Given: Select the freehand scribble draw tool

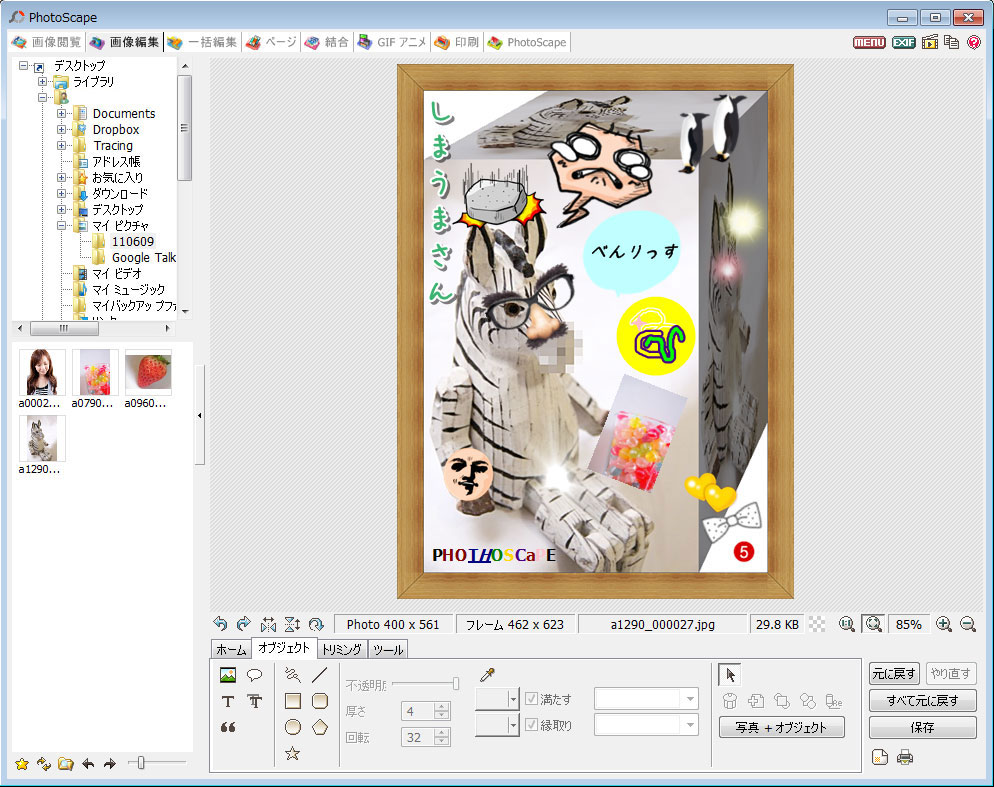Looking at the screenshot, I should [x=292, y=675].
